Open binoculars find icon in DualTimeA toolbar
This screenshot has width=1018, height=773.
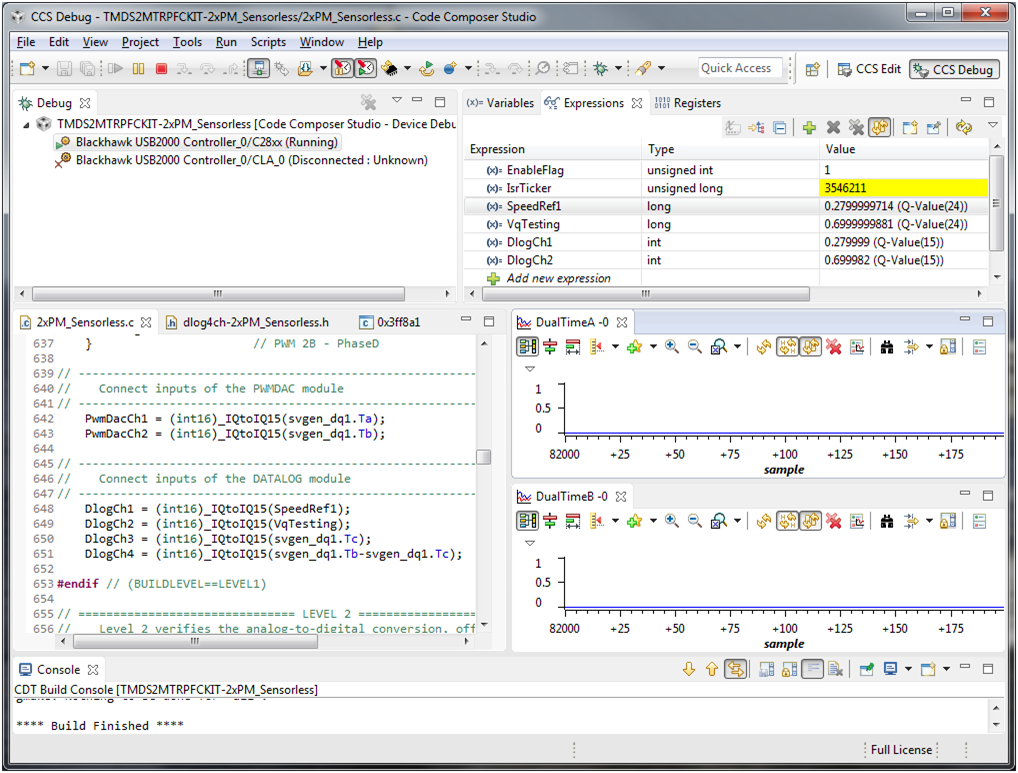click(x=887, y=347)
